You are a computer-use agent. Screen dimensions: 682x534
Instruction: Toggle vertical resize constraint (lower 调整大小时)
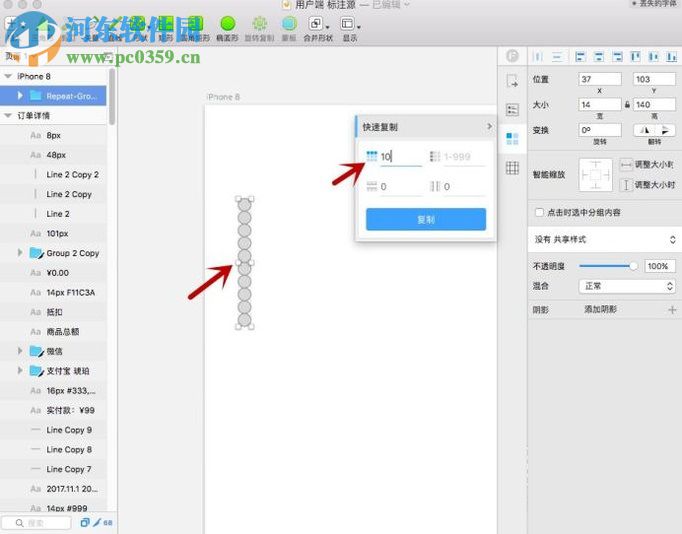626,185
